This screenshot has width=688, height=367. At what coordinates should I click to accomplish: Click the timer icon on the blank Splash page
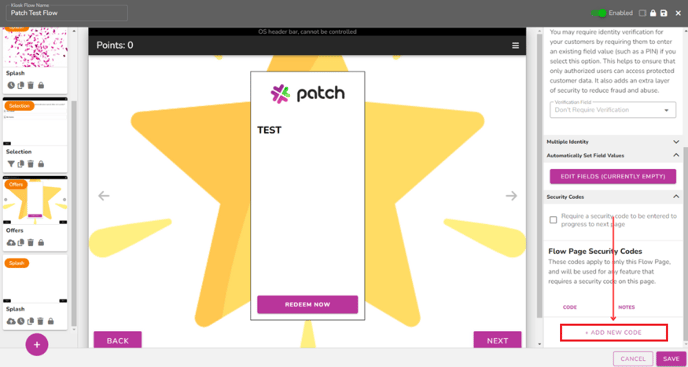tap(21, 321)
